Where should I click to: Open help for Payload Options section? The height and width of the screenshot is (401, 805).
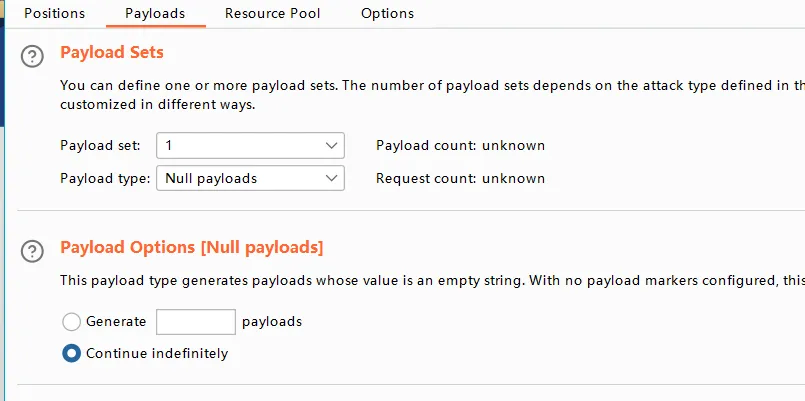coord(33,251)
